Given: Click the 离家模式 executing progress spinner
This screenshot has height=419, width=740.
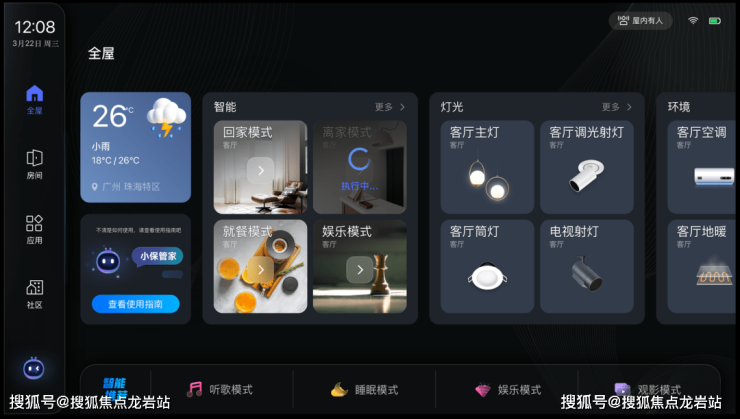Looking at the screenshot, I should pos(359,159).
